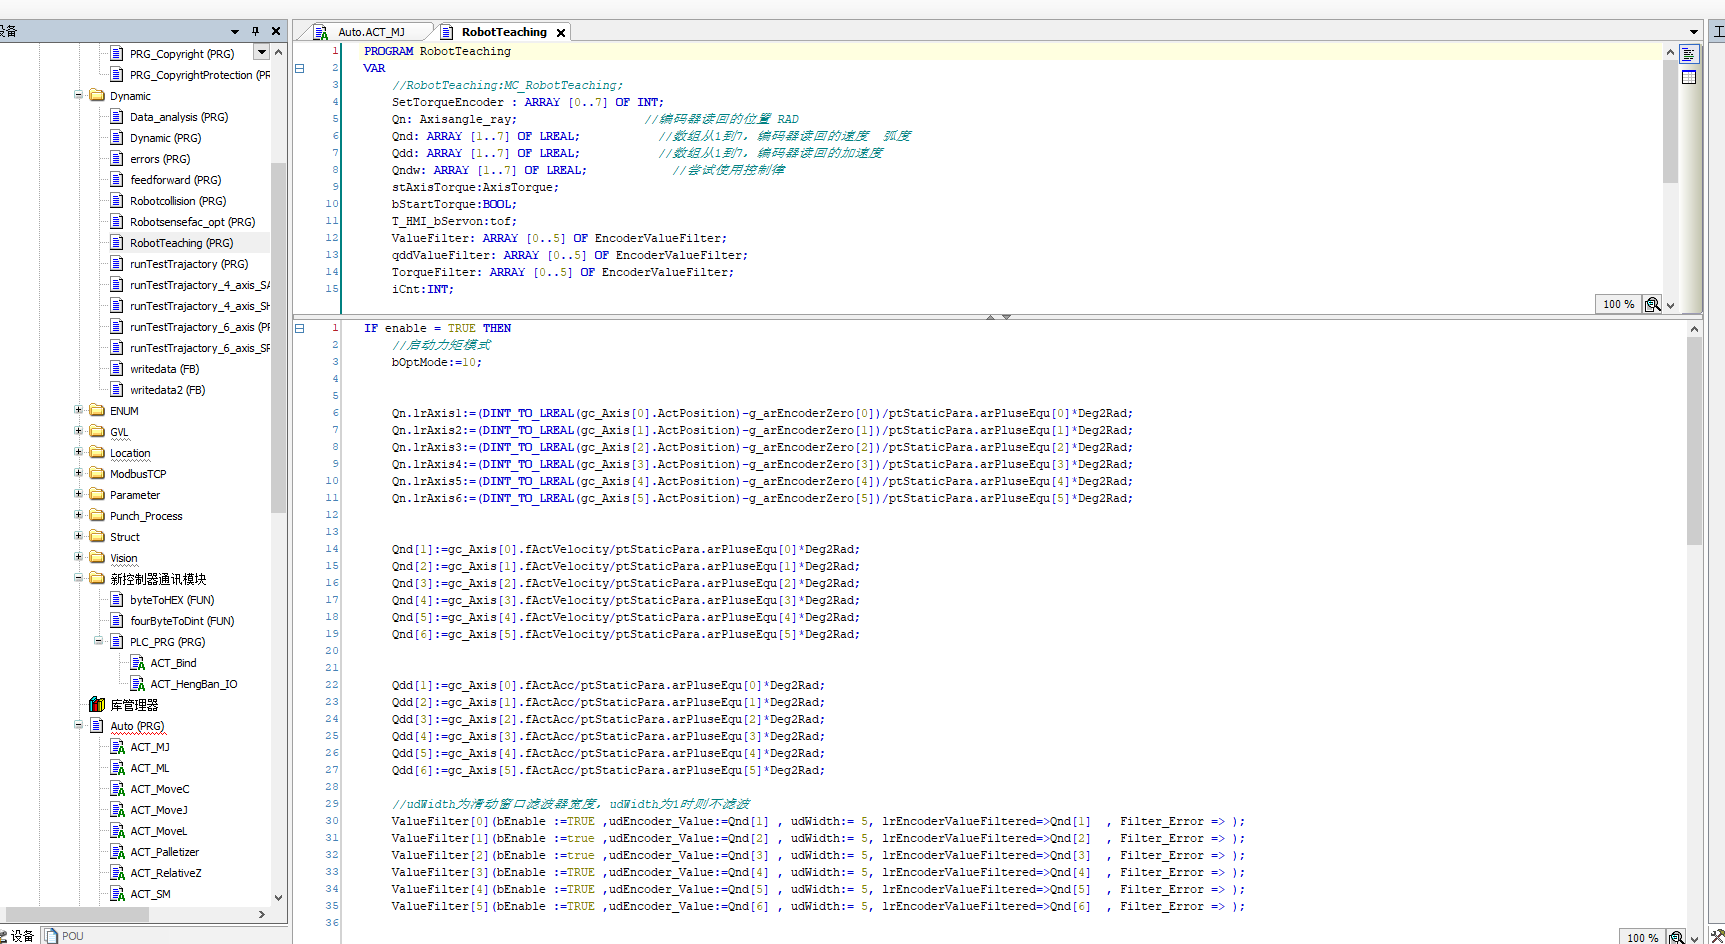Click the code editor zoom percentage box

coord(1641,937)
